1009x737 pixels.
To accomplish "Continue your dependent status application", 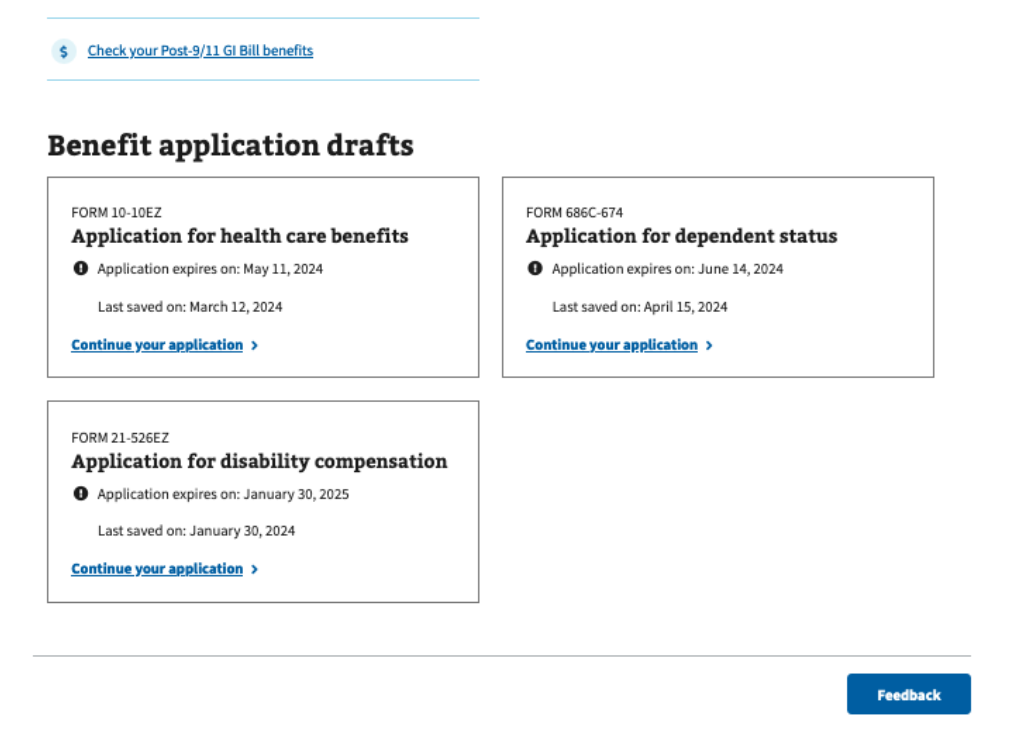I will [611, 344].
